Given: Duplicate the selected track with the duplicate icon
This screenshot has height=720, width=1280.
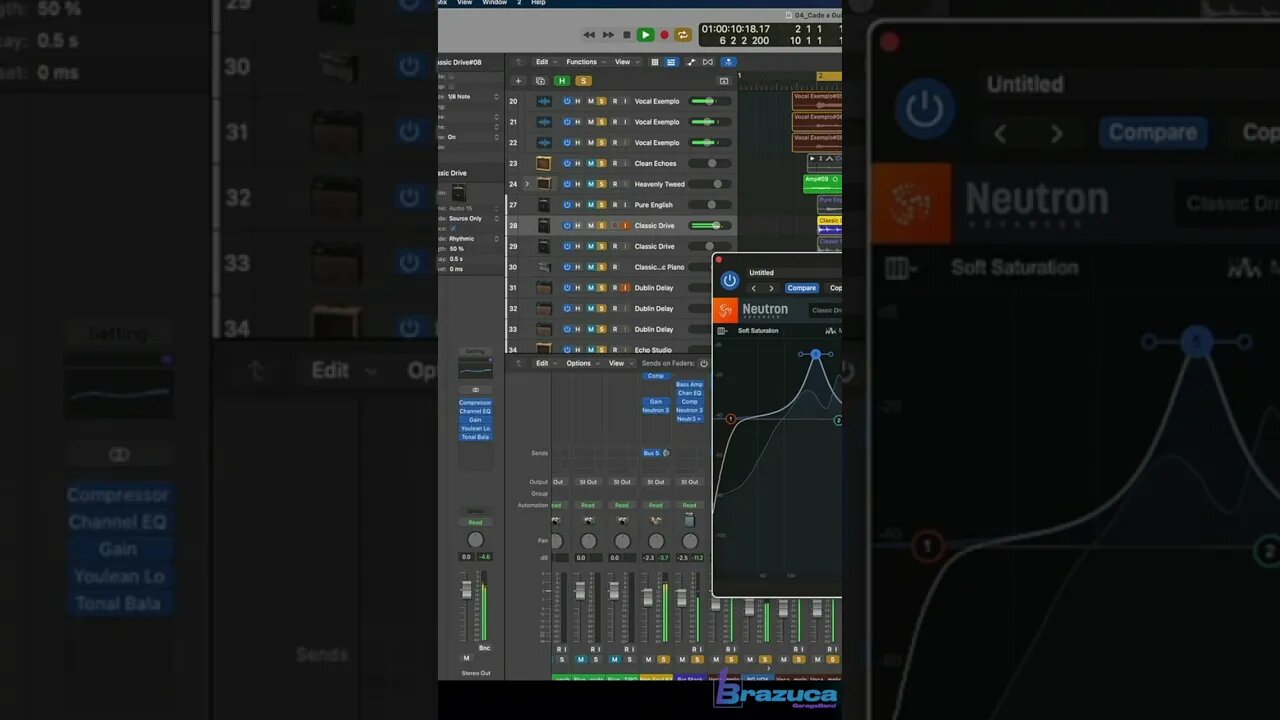Looking at the screenshot, I should pyautogui.click(x=540, y=81).
